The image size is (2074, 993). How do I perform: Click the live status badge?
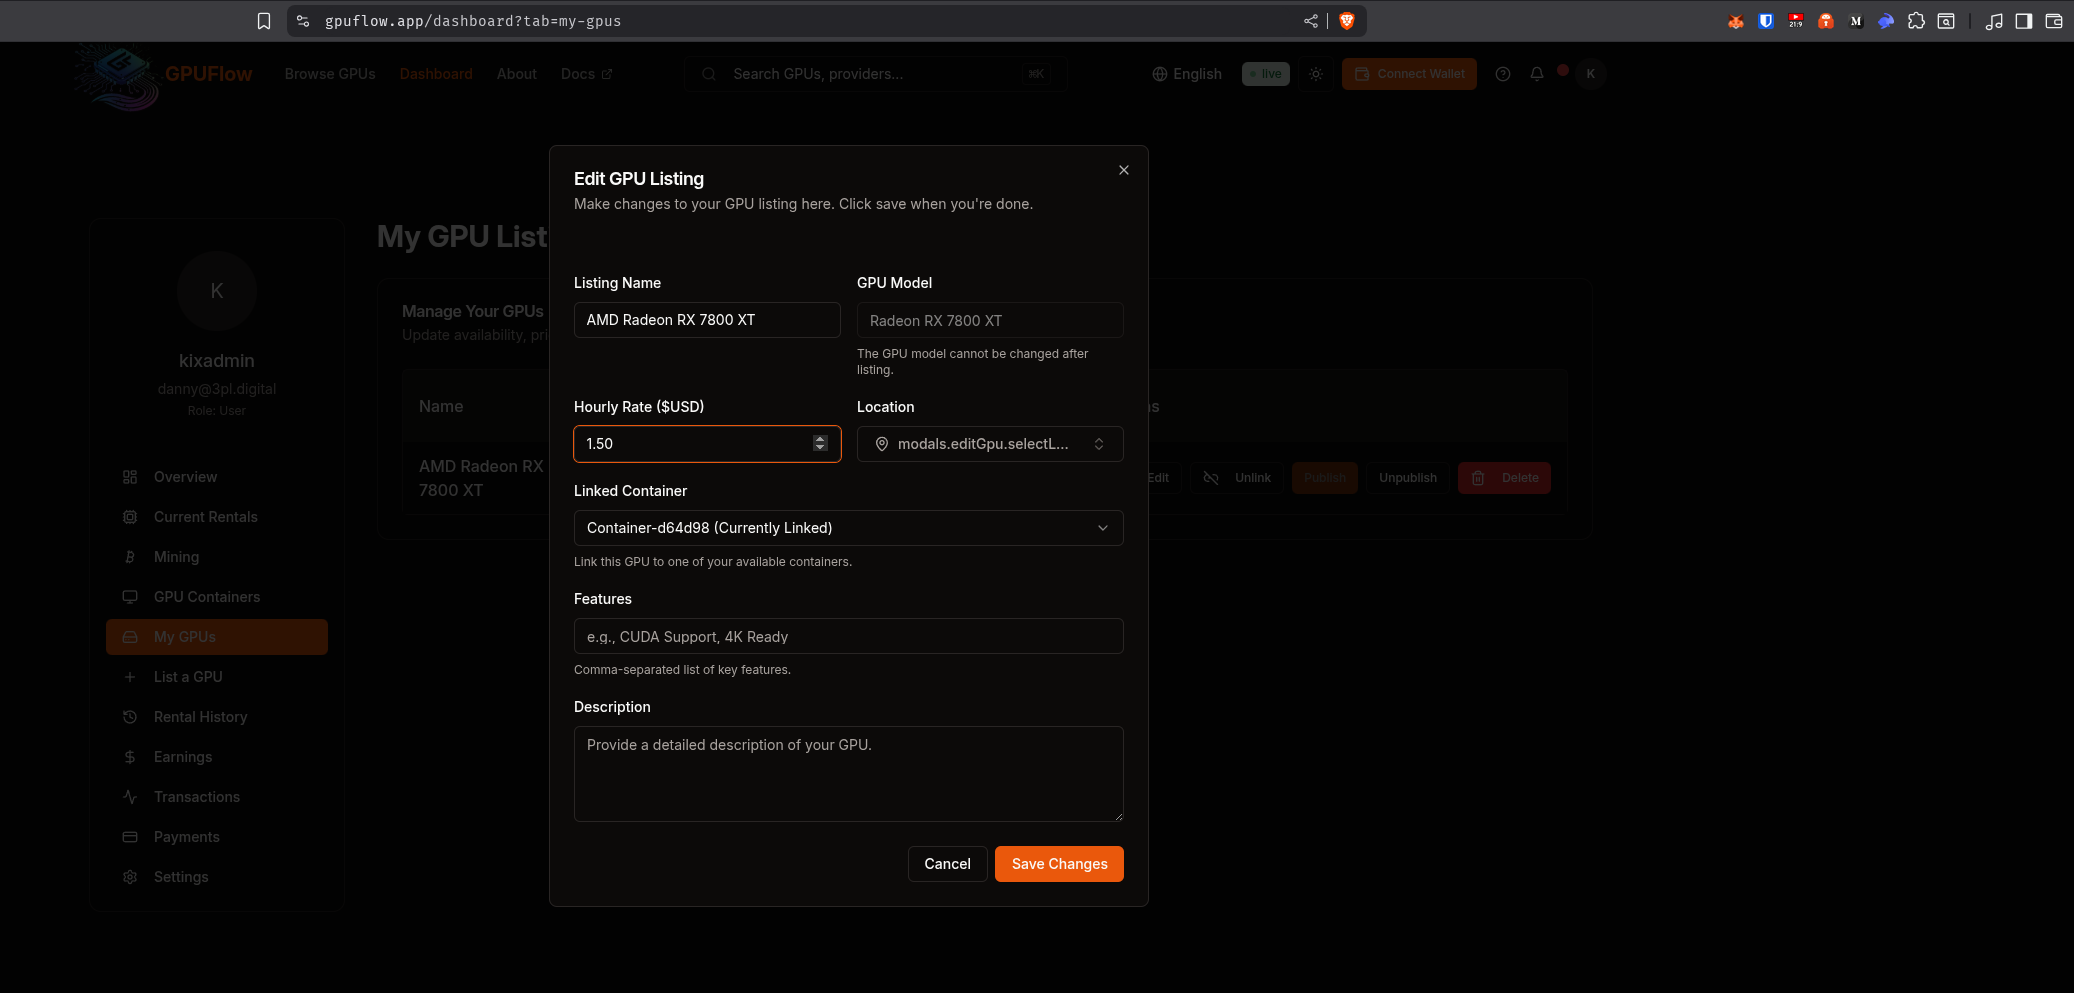1266,74
